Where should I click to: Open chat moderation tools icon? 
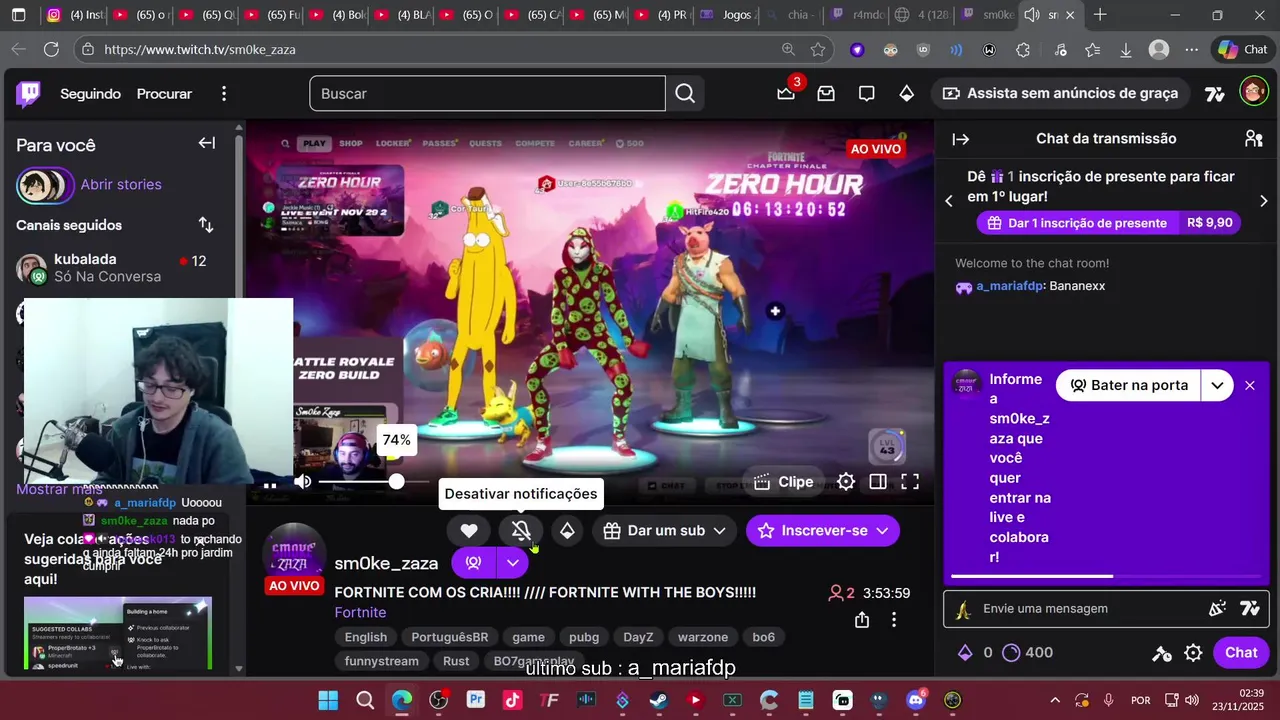[x=1162, y=653]
